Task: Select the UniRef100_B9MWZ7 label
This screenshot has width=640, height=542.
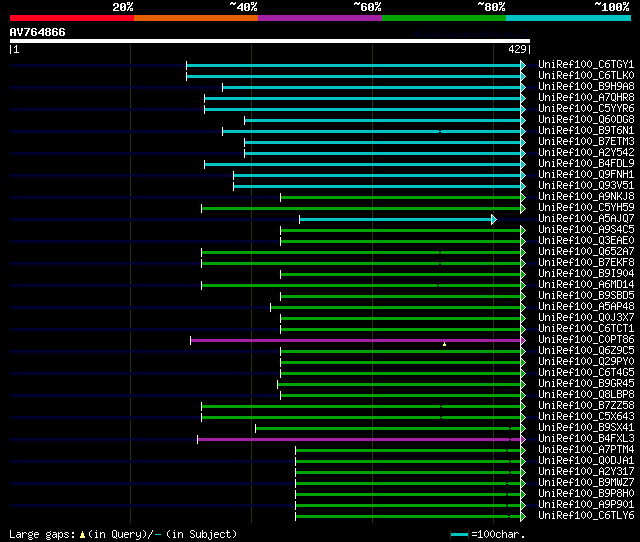Action: point(586,483)
